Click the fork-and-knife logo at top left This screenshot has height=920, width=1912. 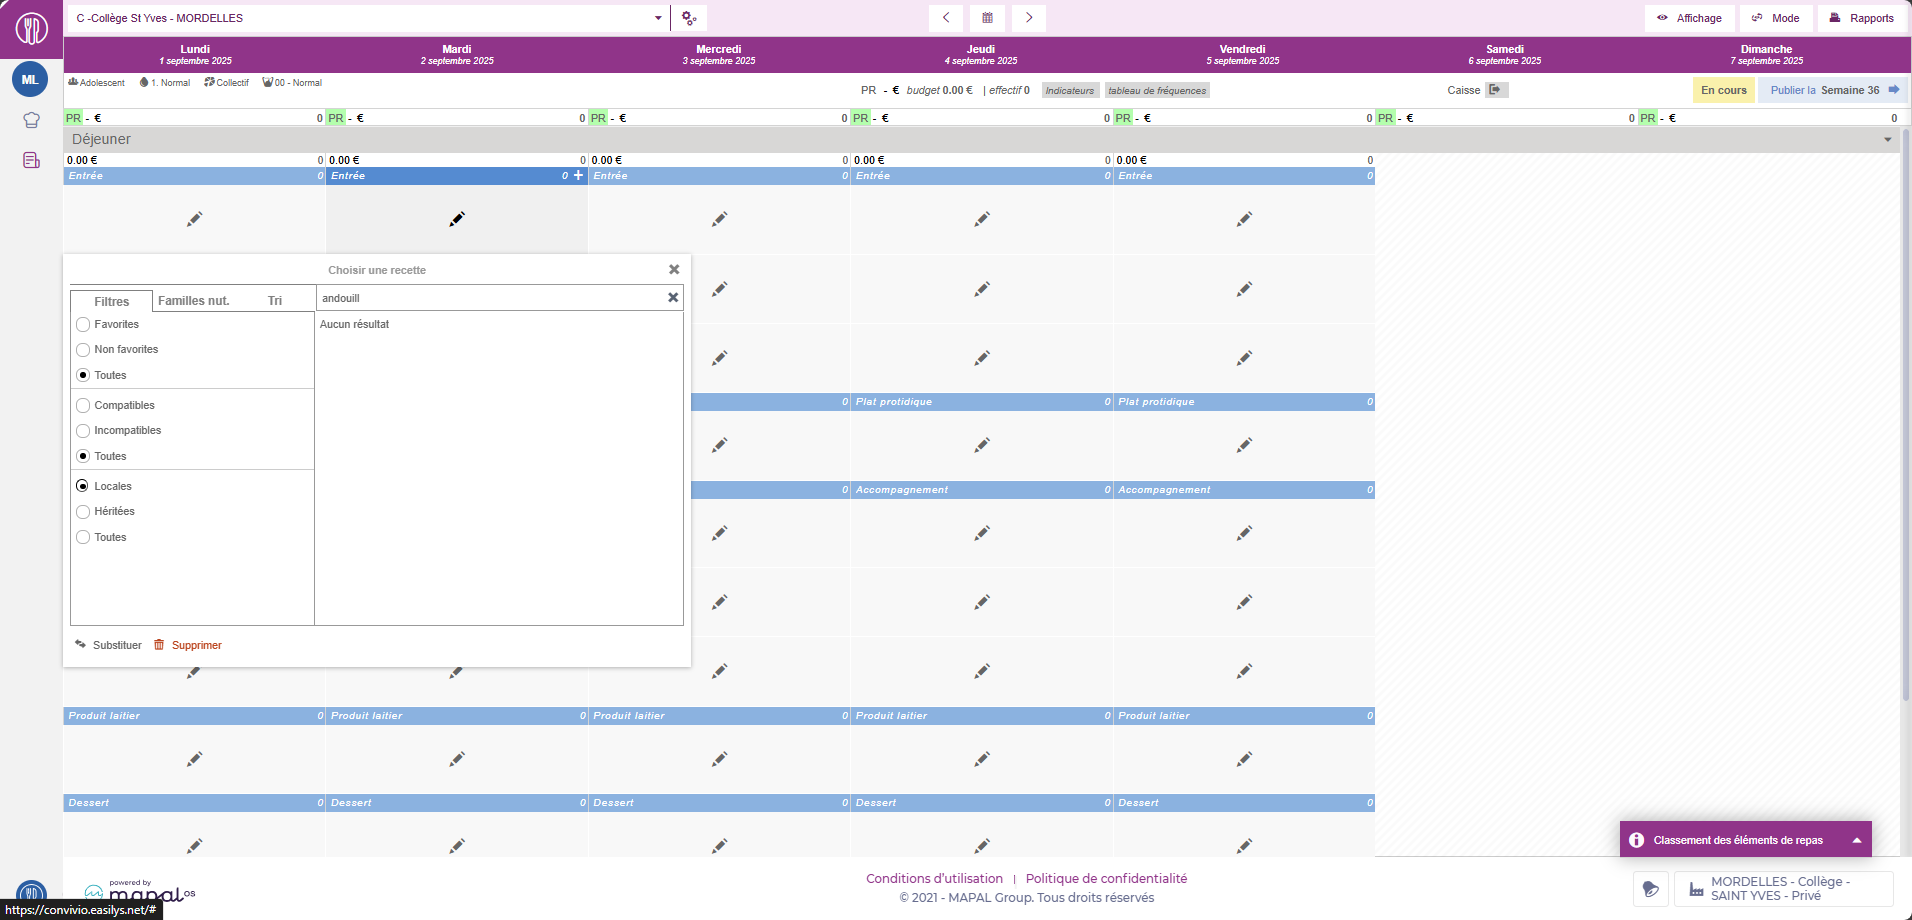[31, 28]
